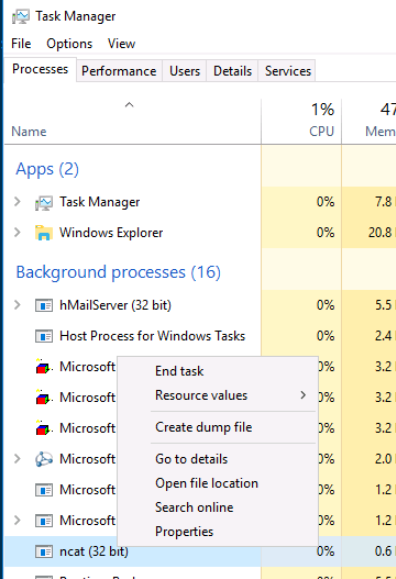Choose End task from context menu
This screenshot has height=579, width=396.
pyautogui.click(x=218, y=371)
